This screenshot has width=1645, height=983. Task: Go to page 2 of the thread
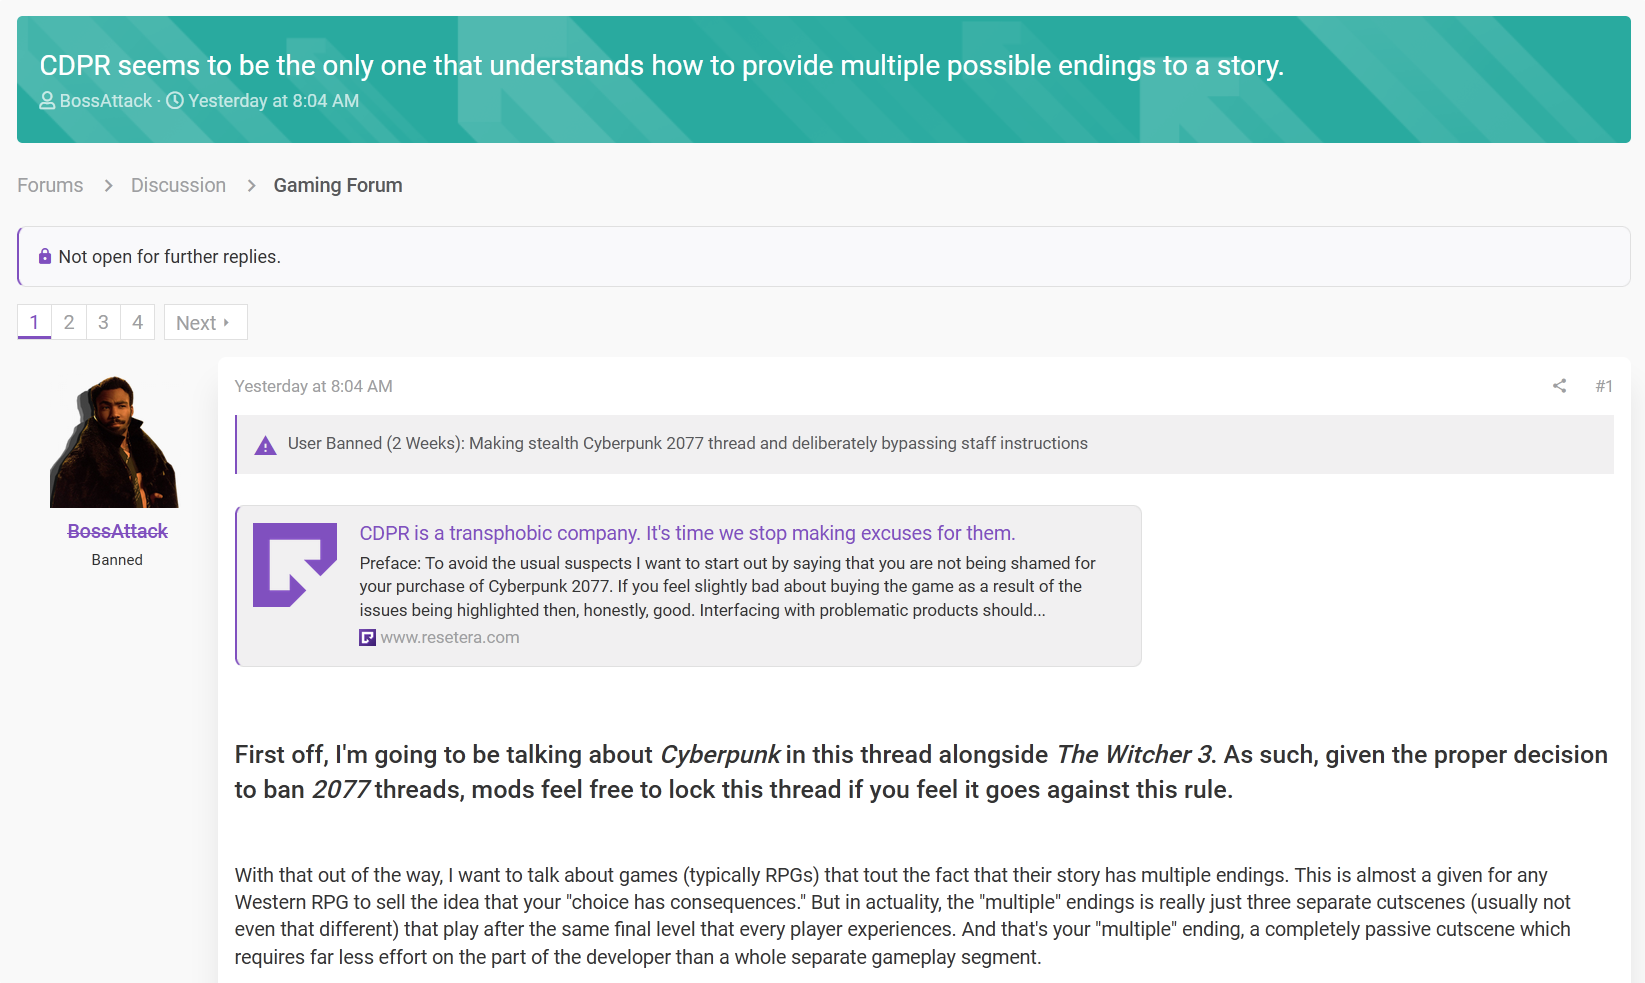pos(69,322)
